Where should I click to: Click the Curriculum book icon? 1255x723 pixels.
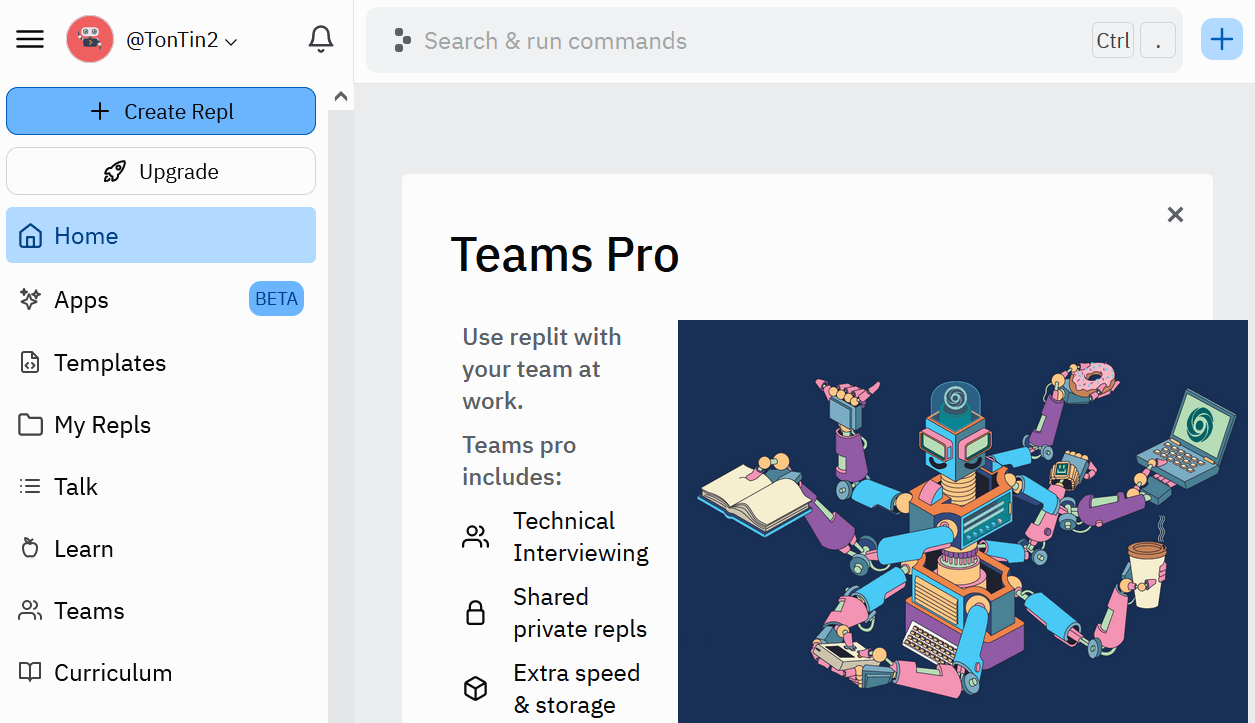[x=31, y=672]
